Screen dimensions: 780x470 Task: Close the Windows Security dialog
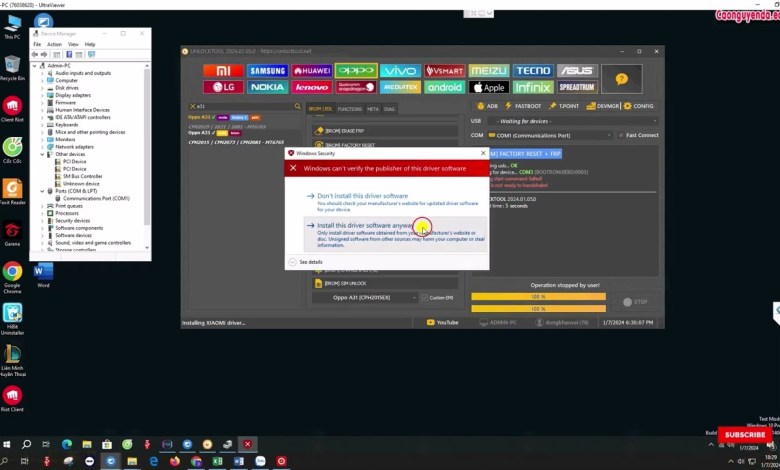483,153
